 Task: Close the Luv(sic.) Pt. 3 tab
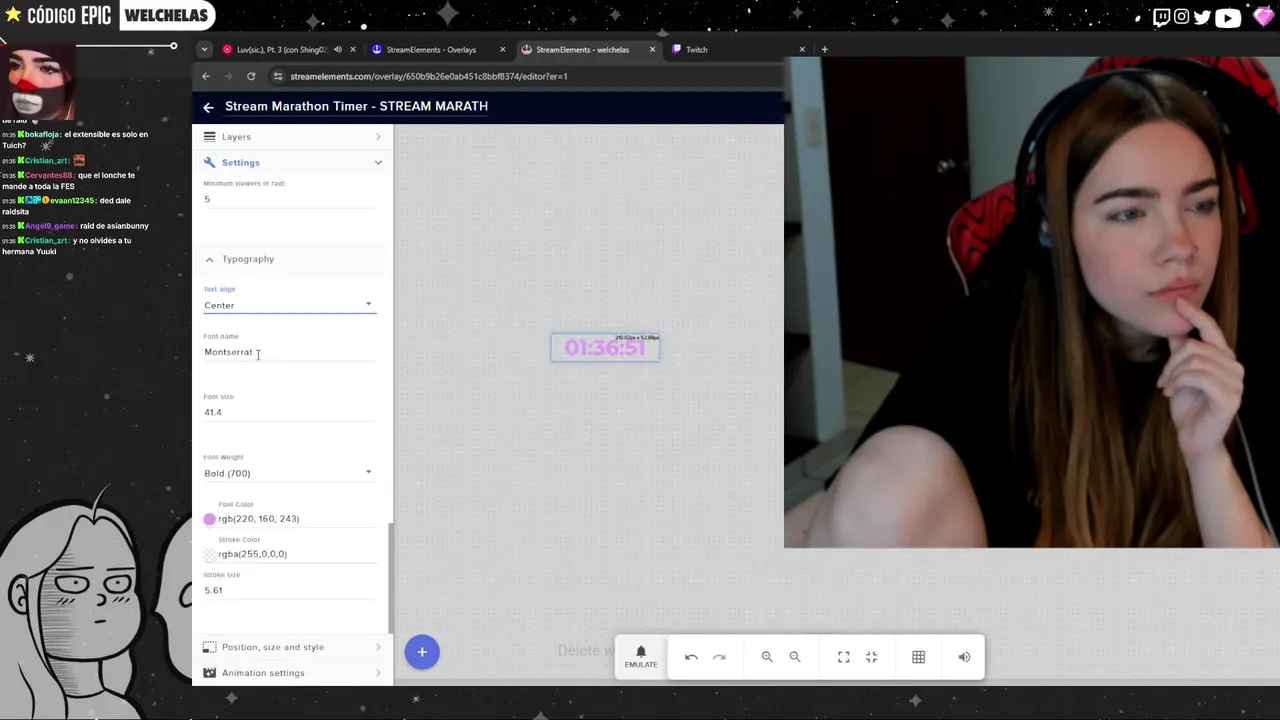[x=352, y=49]
